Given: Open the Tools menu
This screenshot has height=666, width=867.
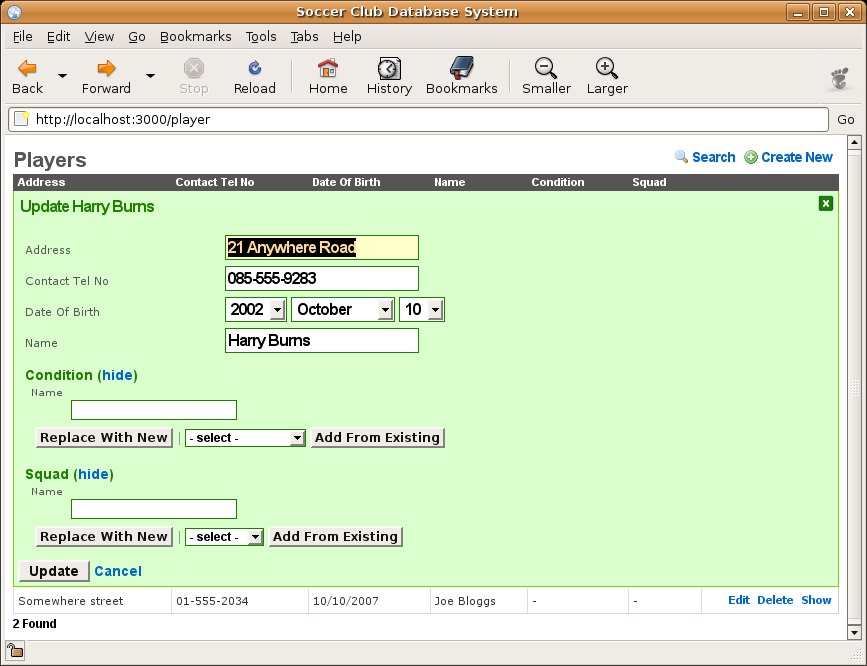Looking at the screenshot, I should pos(261,36).
